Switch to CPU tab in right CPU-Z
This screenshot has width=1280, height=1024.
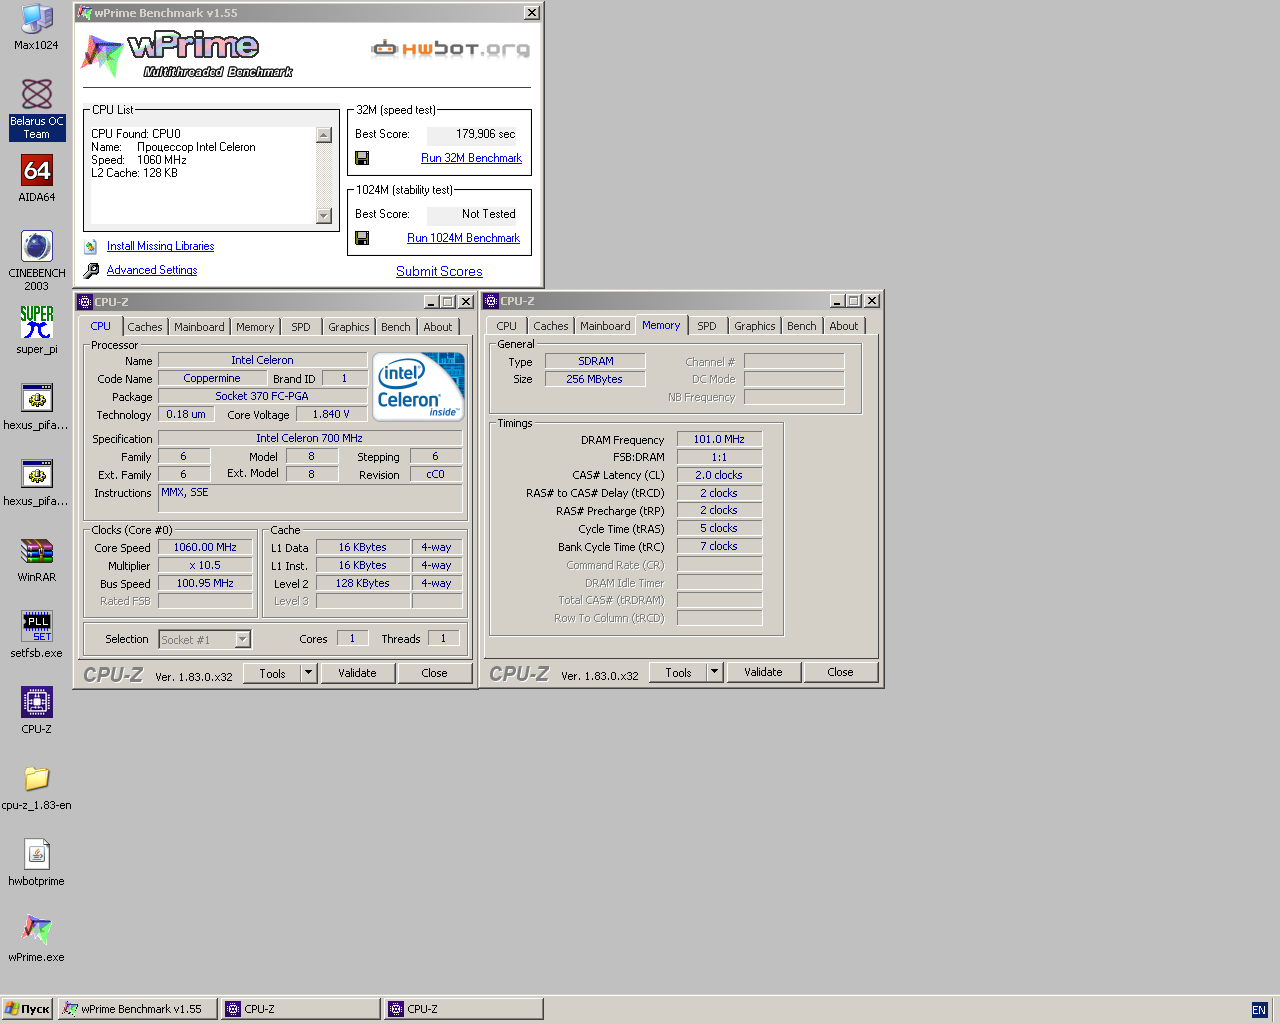(507, 326)
